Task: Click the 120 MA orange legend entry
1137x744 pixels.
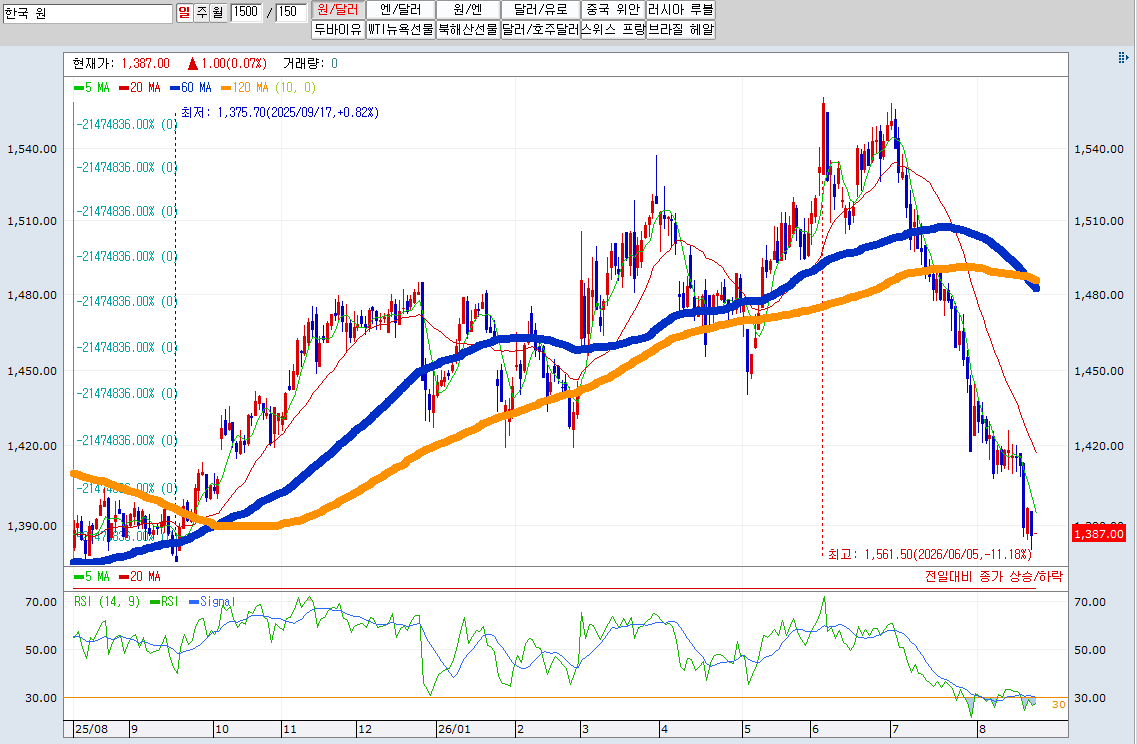Action: pos(244,88)
